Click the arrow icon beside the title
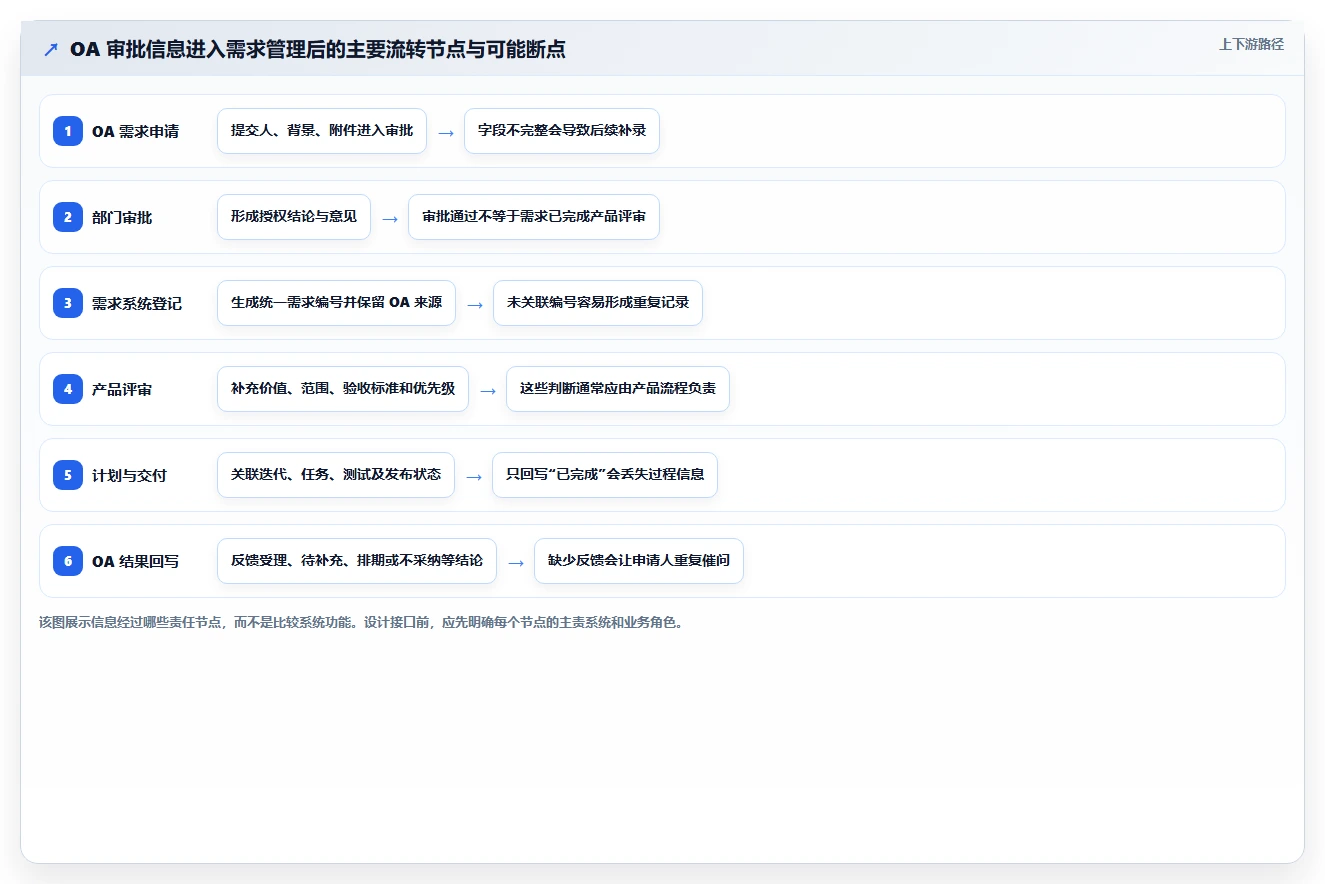 point(50,49)
